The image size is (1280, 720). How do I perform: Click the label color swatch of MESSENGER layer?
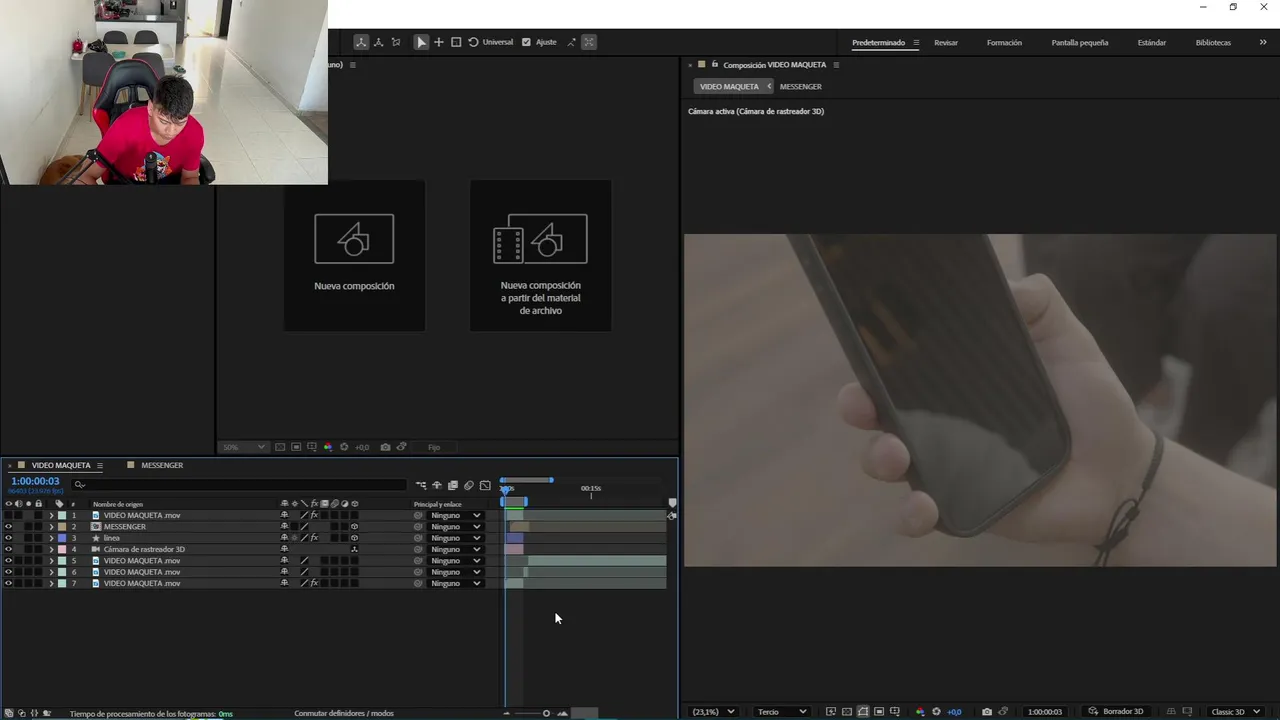[x=62, y=527]
